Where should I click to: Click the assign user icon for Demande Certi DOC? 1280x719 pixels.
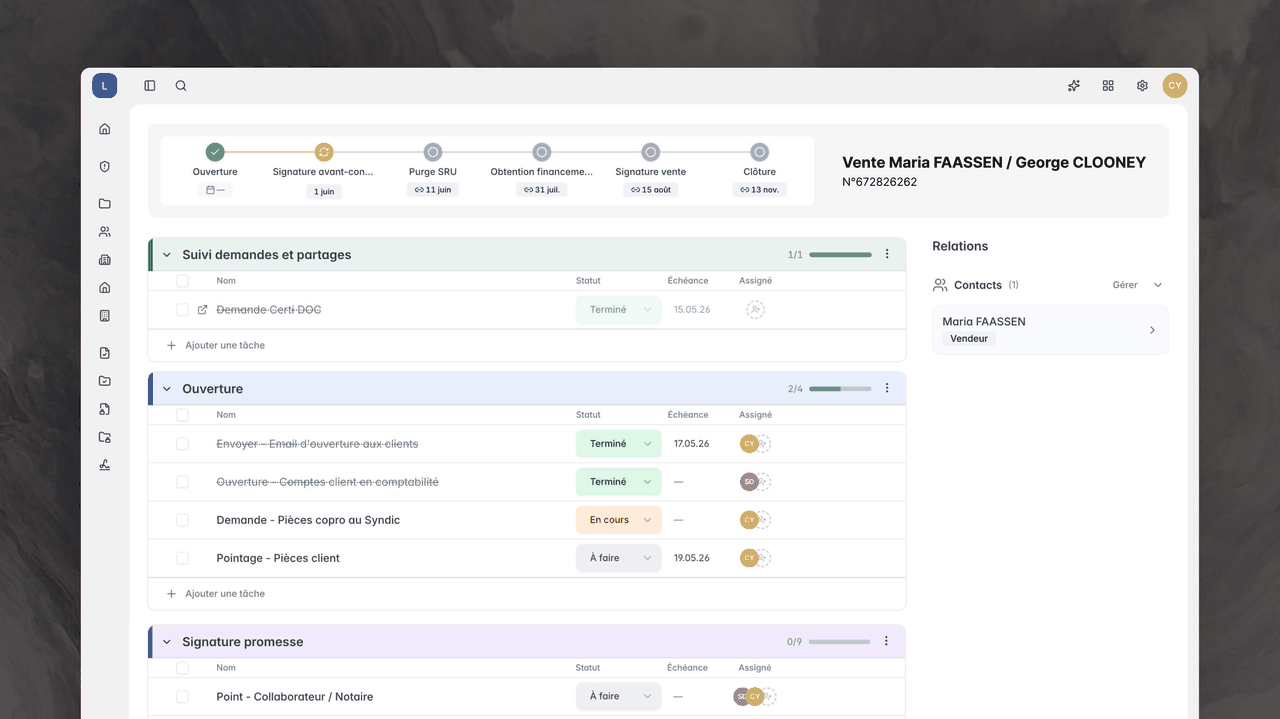click(755, 310)
